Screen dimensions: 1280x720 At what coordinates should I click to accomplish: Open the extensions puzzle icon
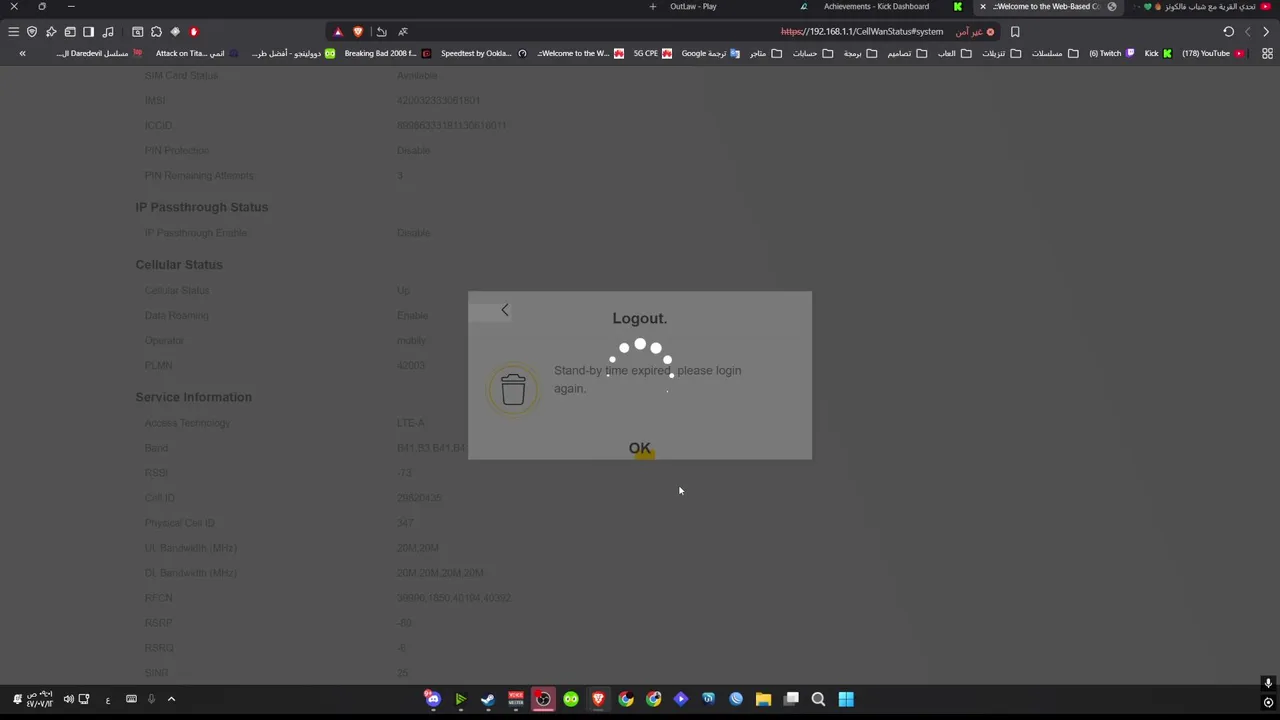157,32
